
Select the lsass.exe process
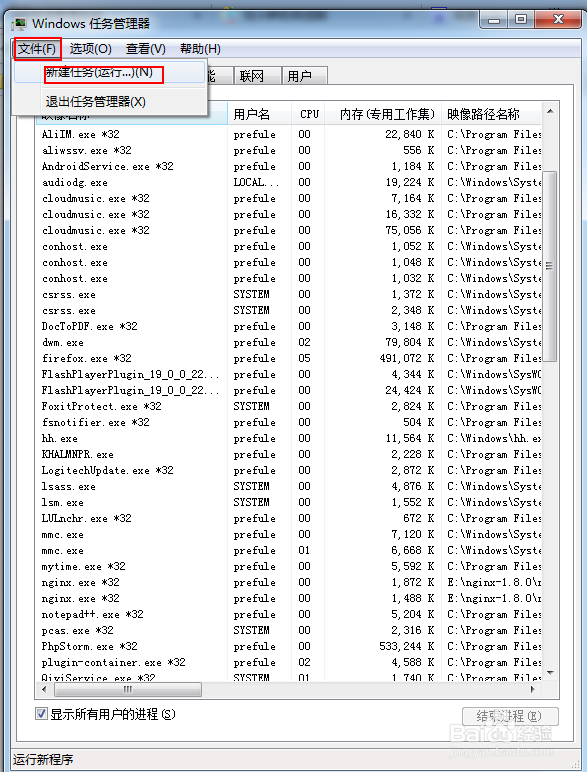coord(289,486)
